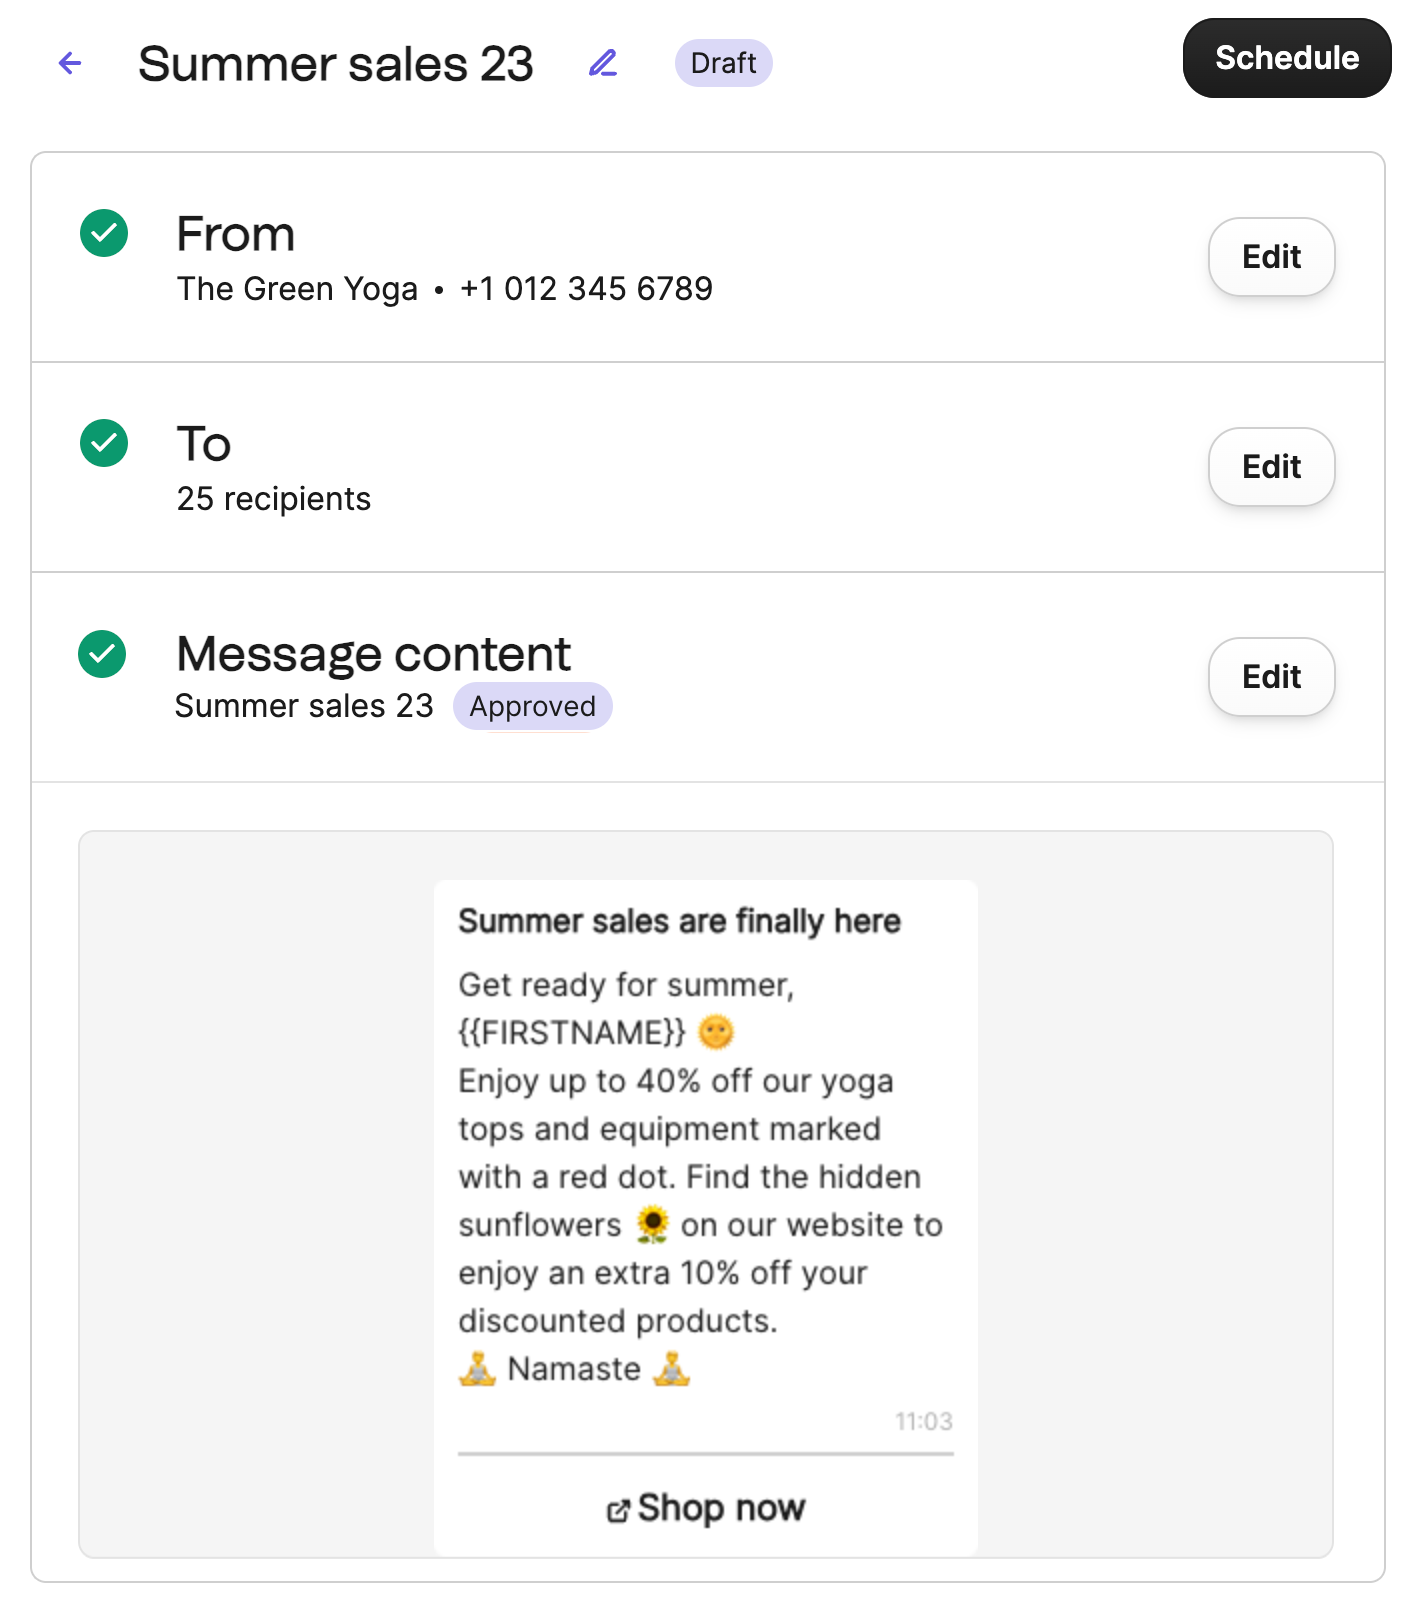Click the green checkmark beside To
This screenshot has width=1410, height=1610.
tap(104, 443)
